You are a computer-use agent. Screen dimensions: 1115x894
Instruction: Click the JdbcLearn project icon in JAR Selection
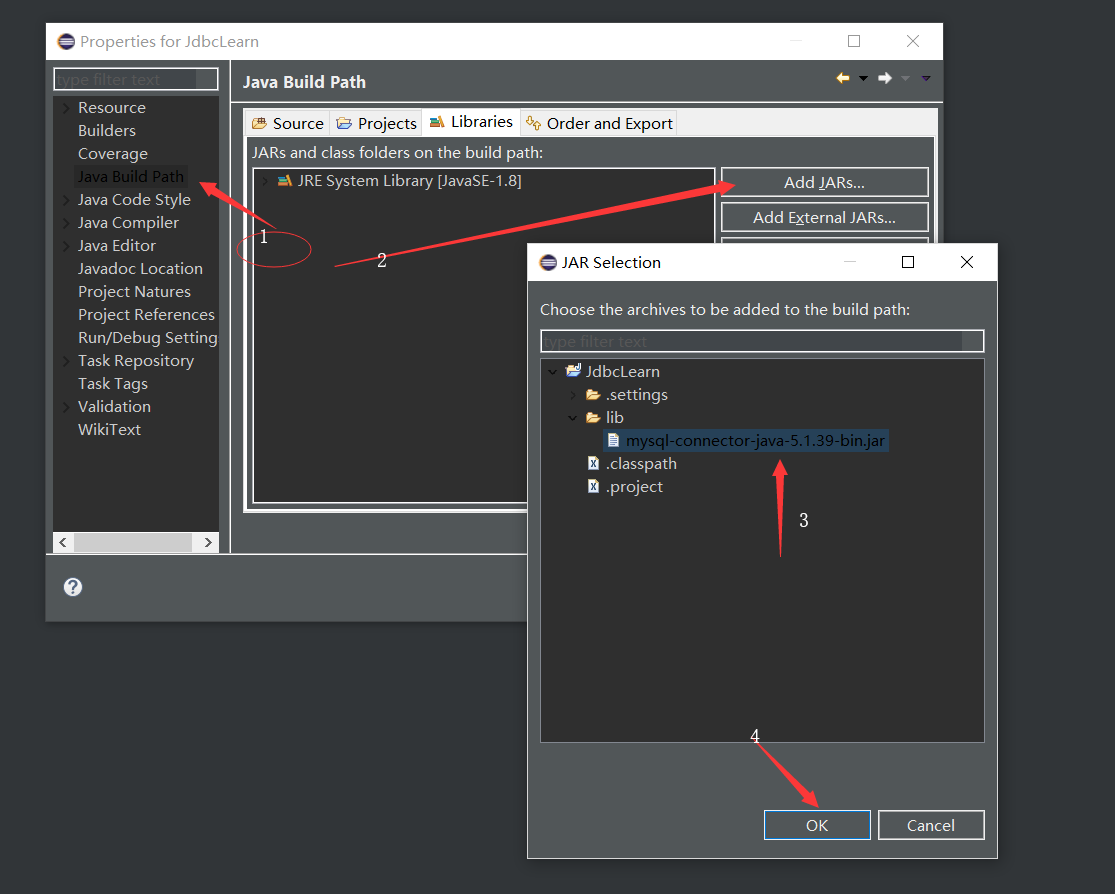pyautogui.click(x=573, y=371)
